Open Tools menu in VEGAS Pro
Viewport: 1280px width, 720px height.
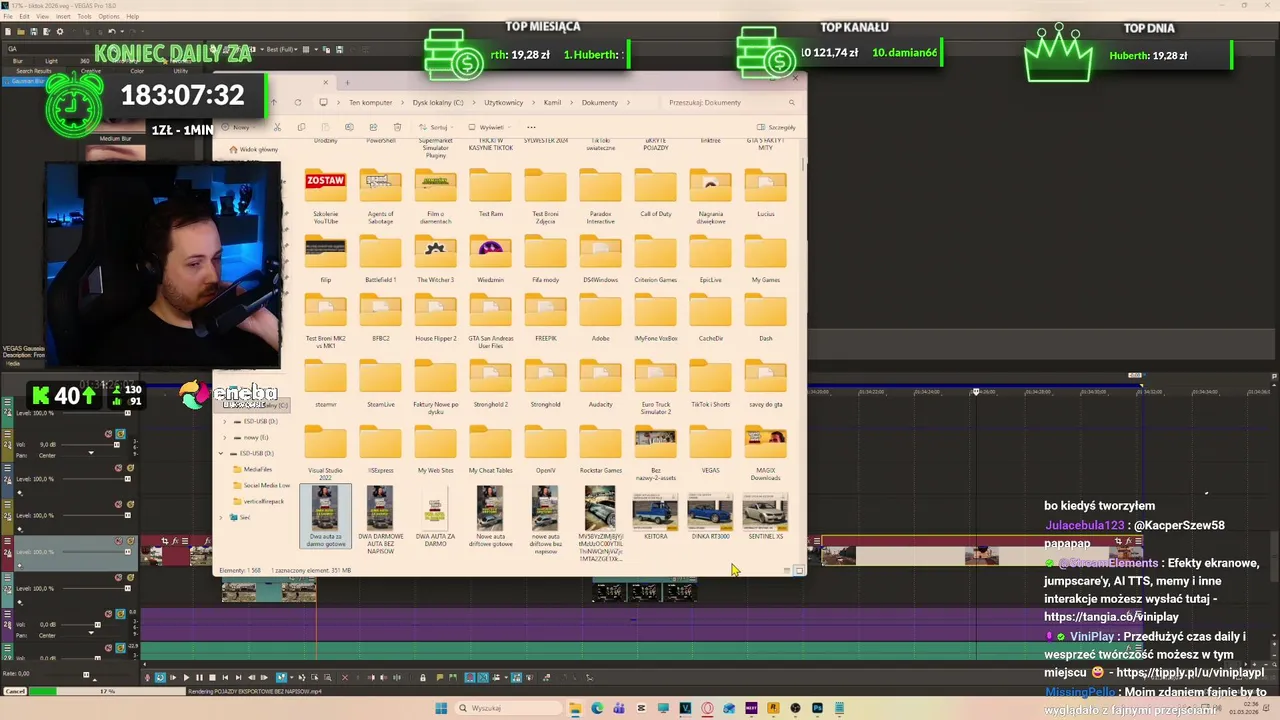click(x=84, y=16)
